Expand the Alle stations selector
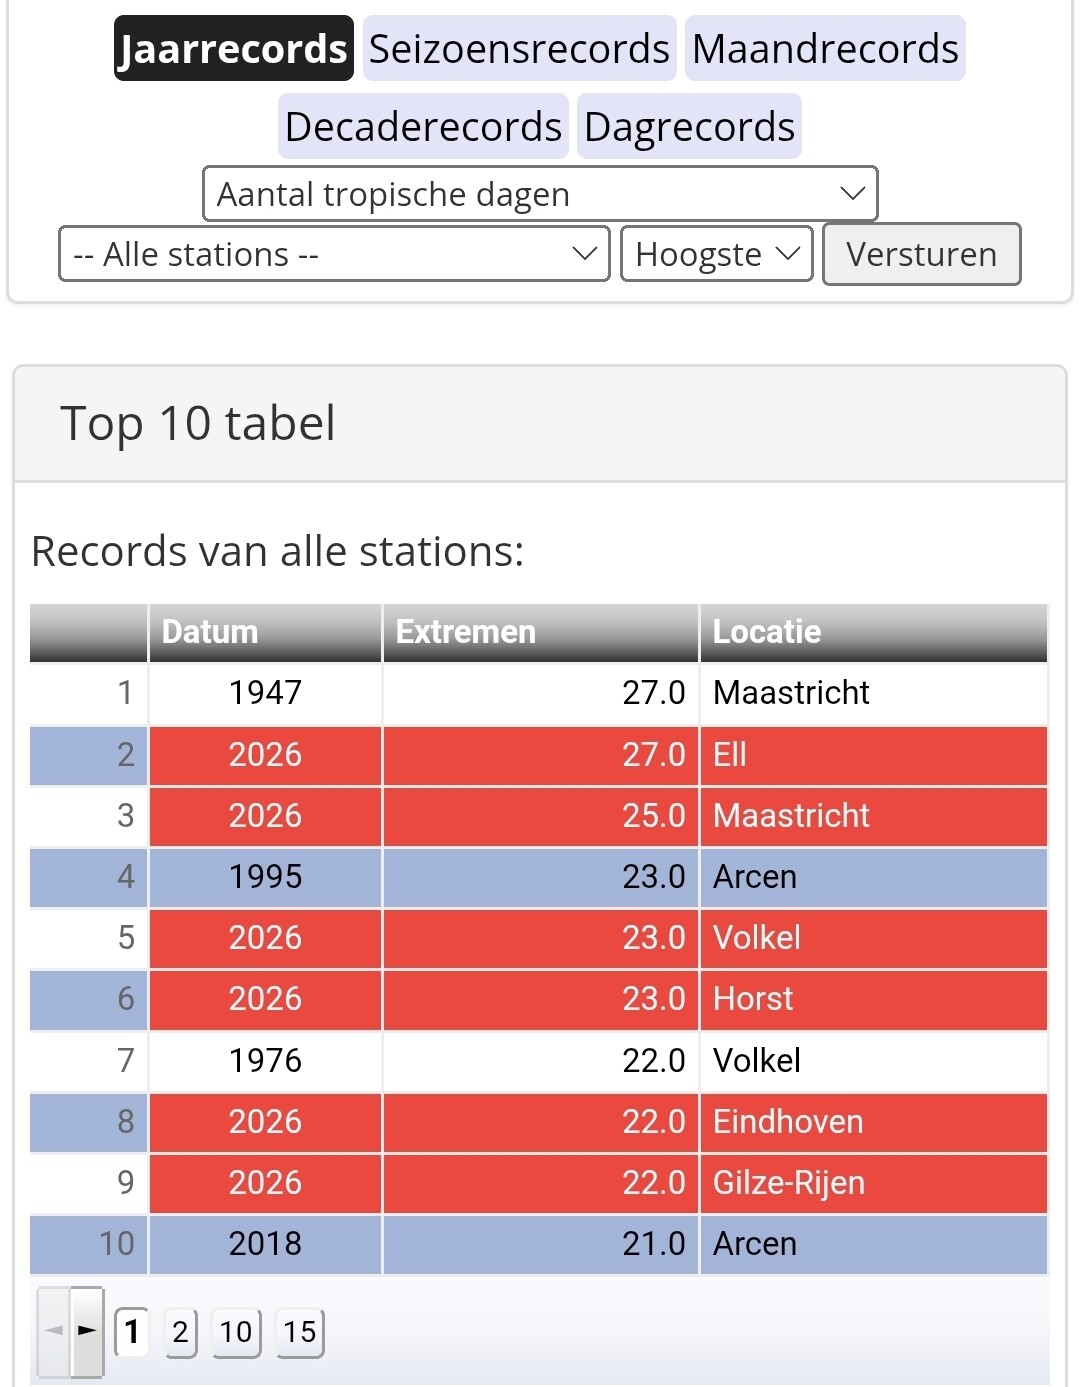The image size is (1080, 1387). pos(334,254)
